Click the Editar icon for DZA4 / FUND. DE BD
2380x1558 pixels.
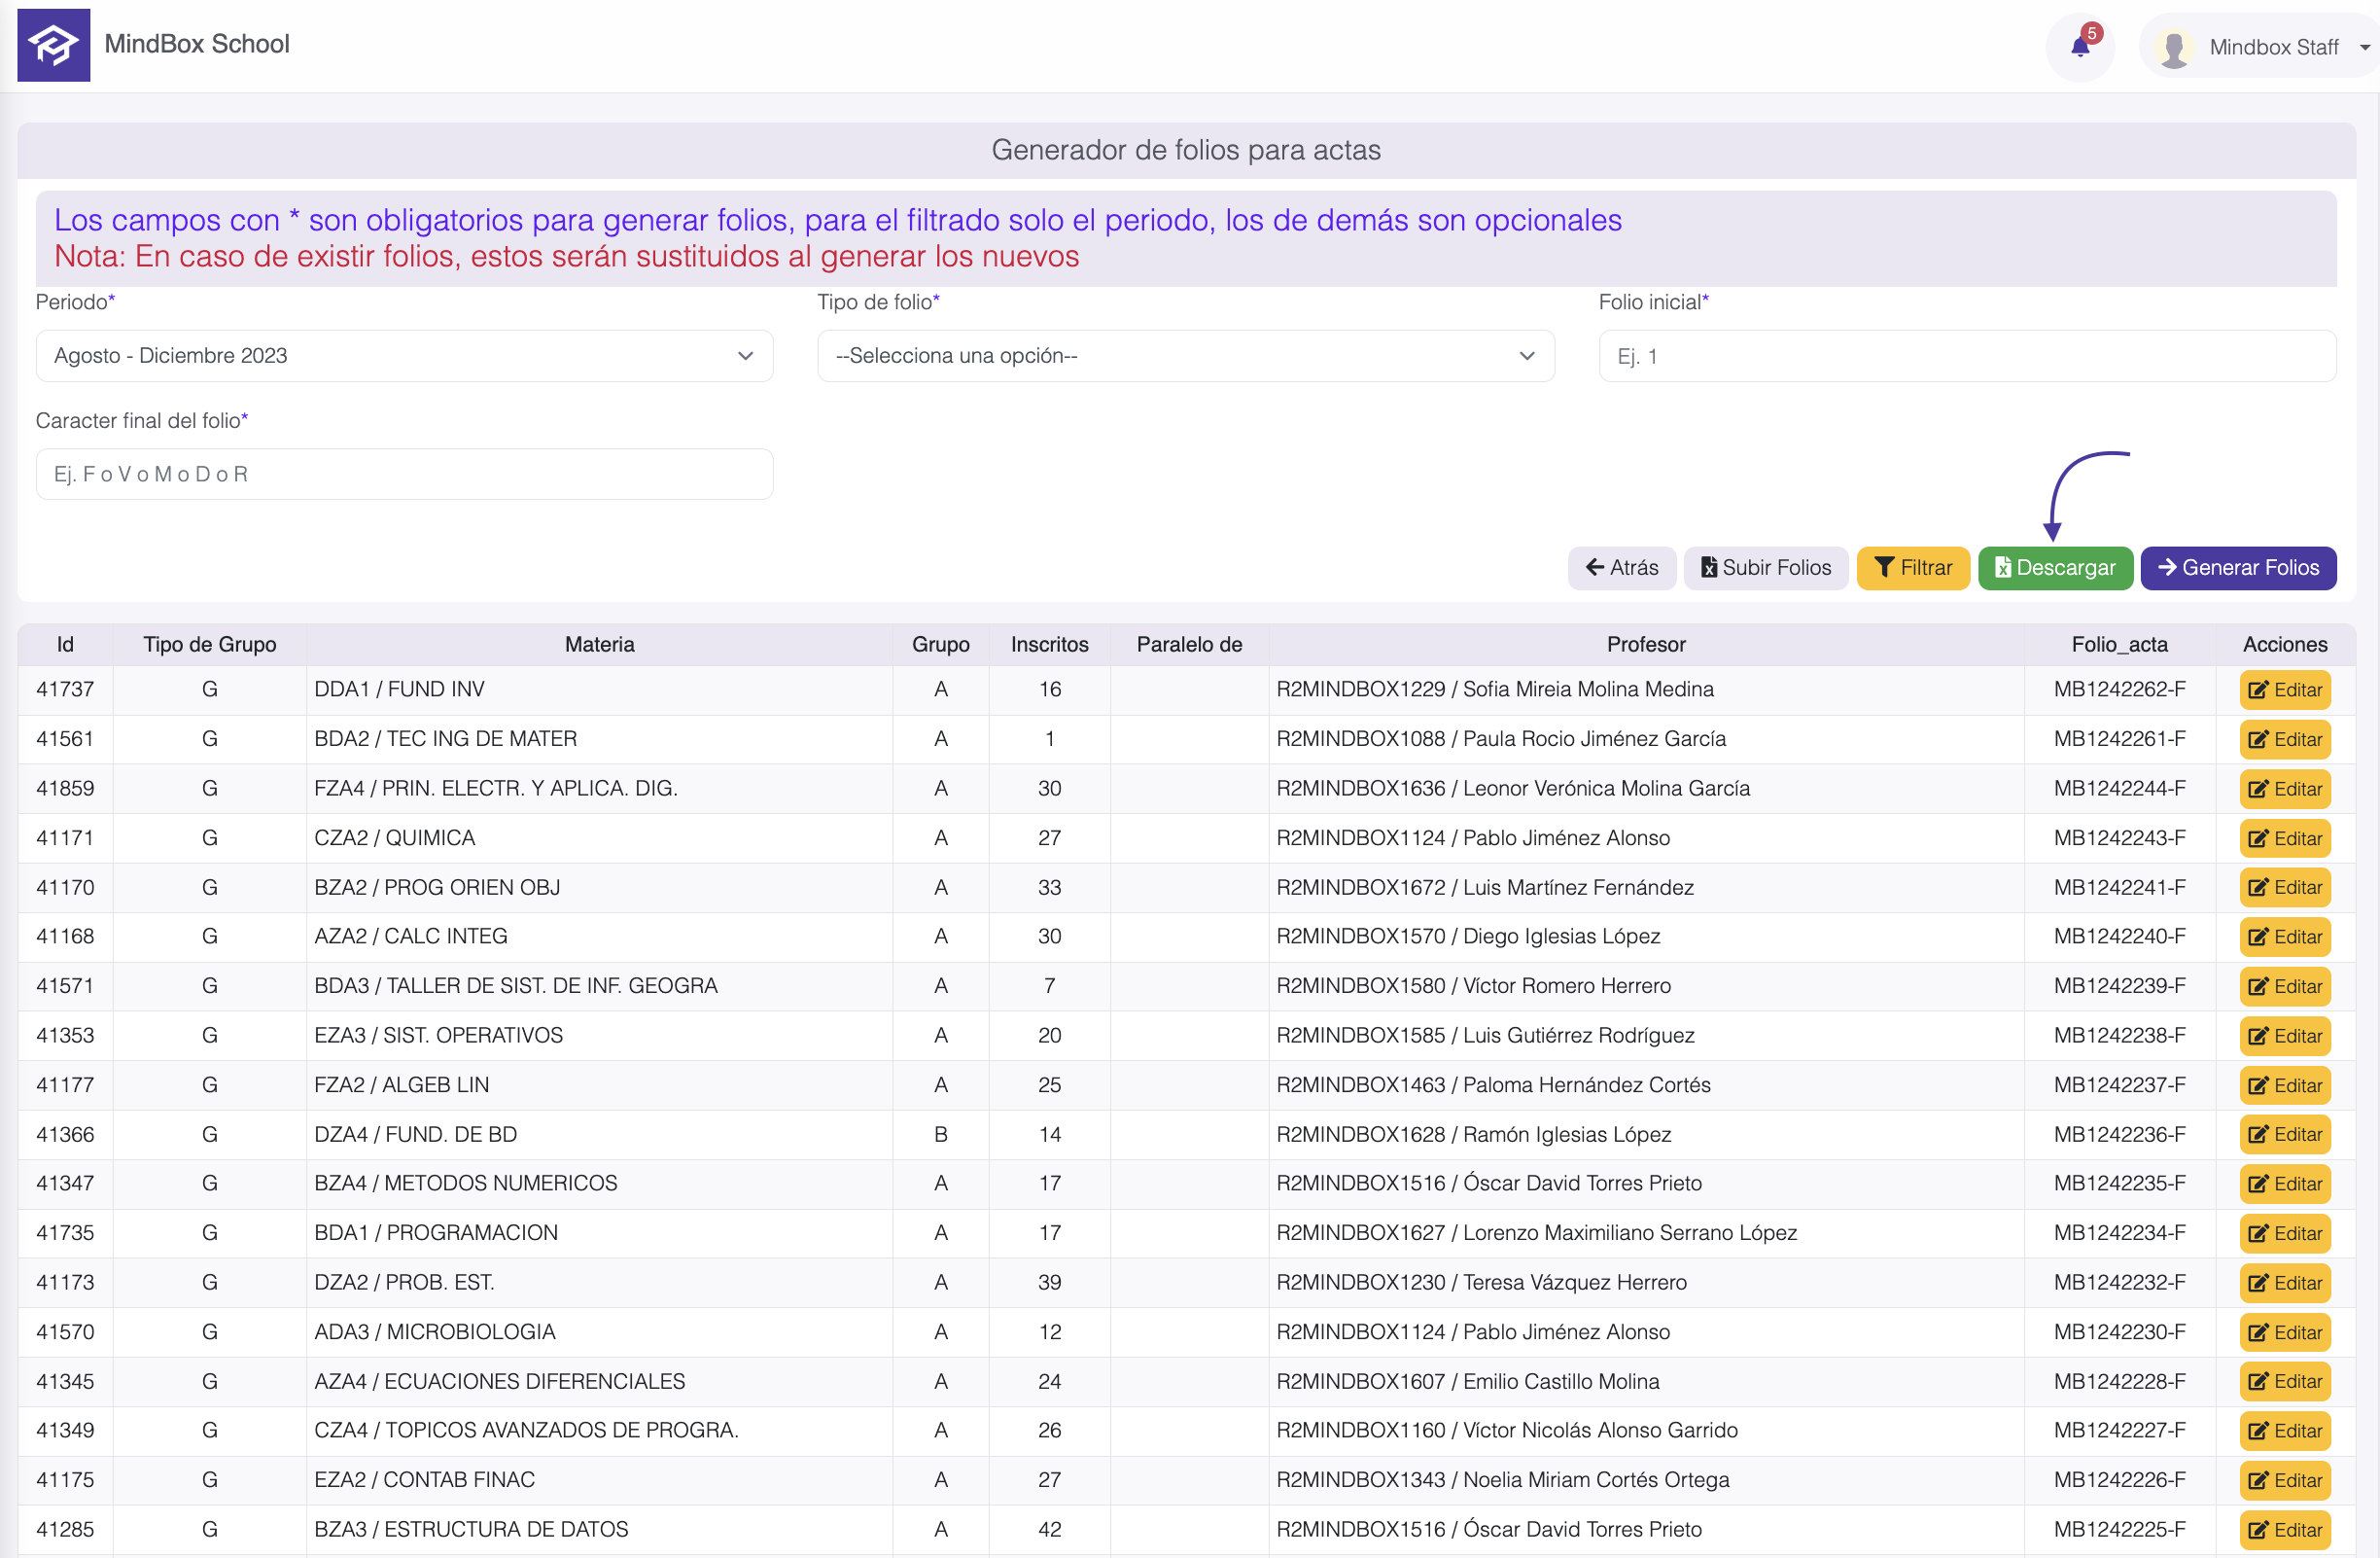[x=2257, y=1134]
